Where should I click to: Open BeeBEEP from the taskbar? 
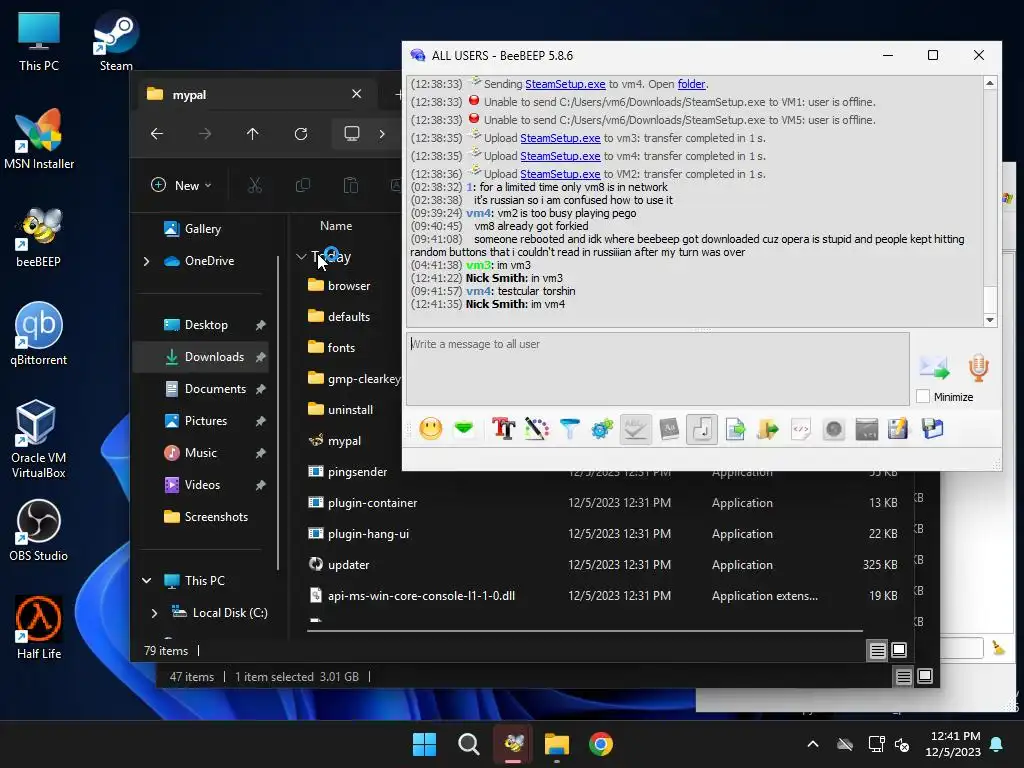[x=513, y=744]
